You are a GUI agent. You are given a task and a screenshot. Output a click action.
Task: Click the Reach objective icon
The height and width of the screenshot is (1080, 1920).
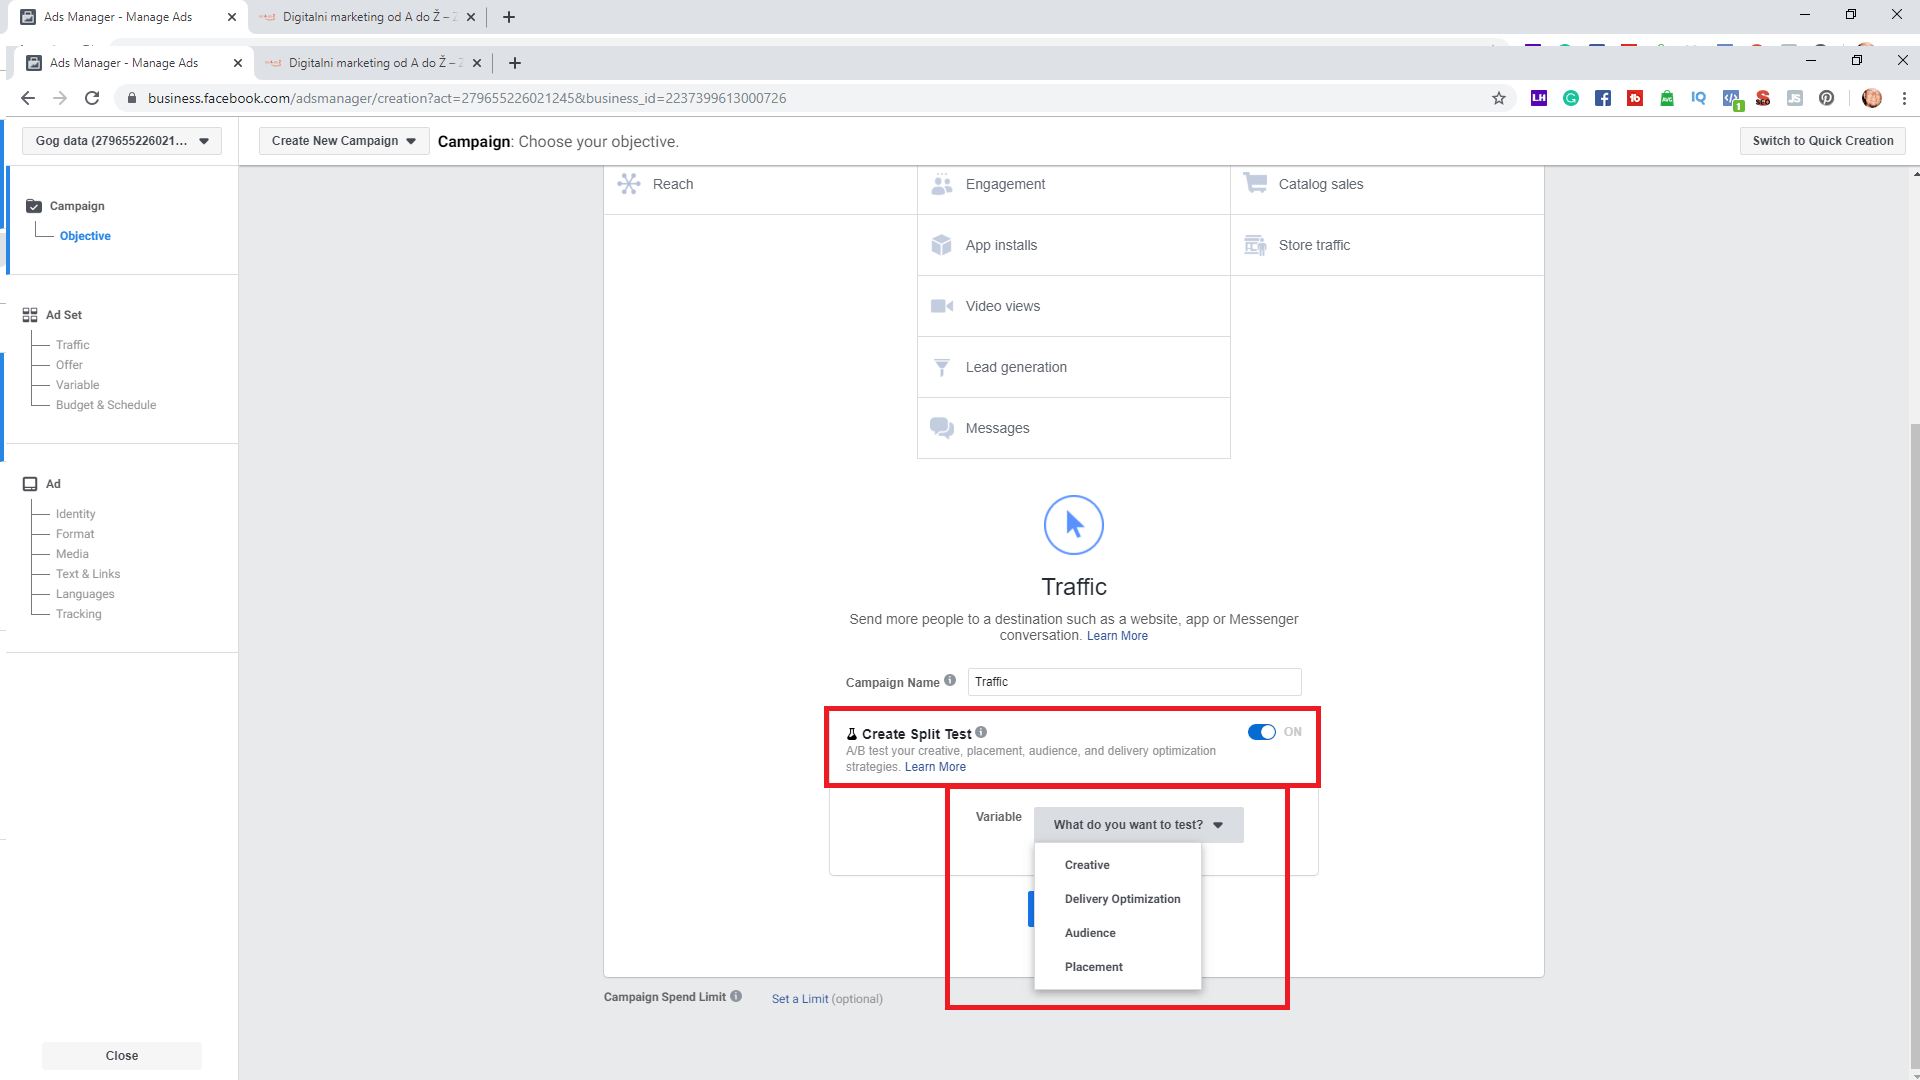tap(629, 184)
